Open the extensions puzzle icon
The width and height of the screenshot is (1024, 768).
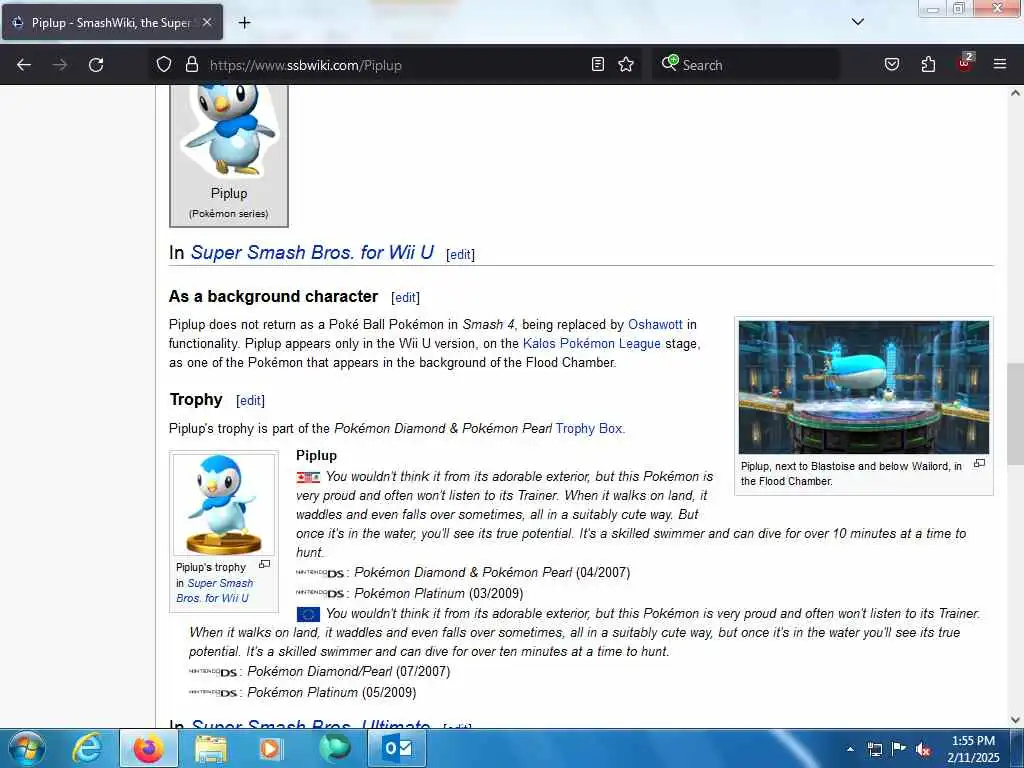click(928, 65)
